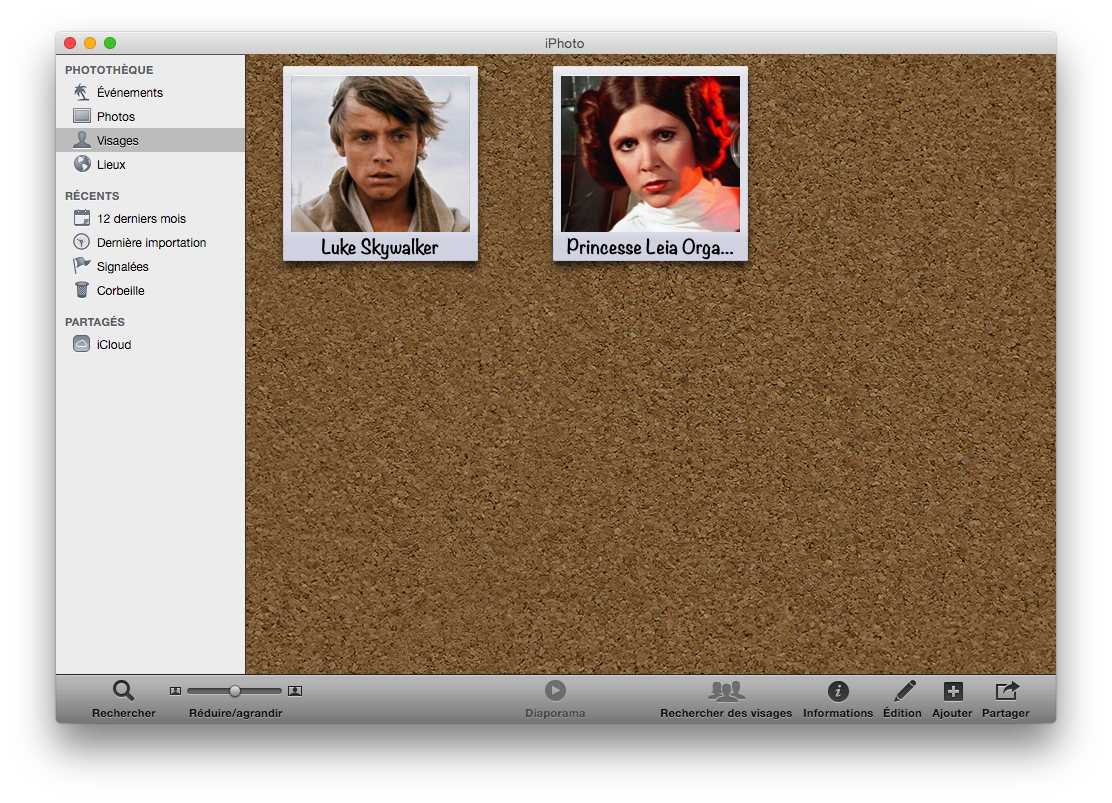View Signalées photos
Screen dimensions: 1112x803
click(150, 267)
